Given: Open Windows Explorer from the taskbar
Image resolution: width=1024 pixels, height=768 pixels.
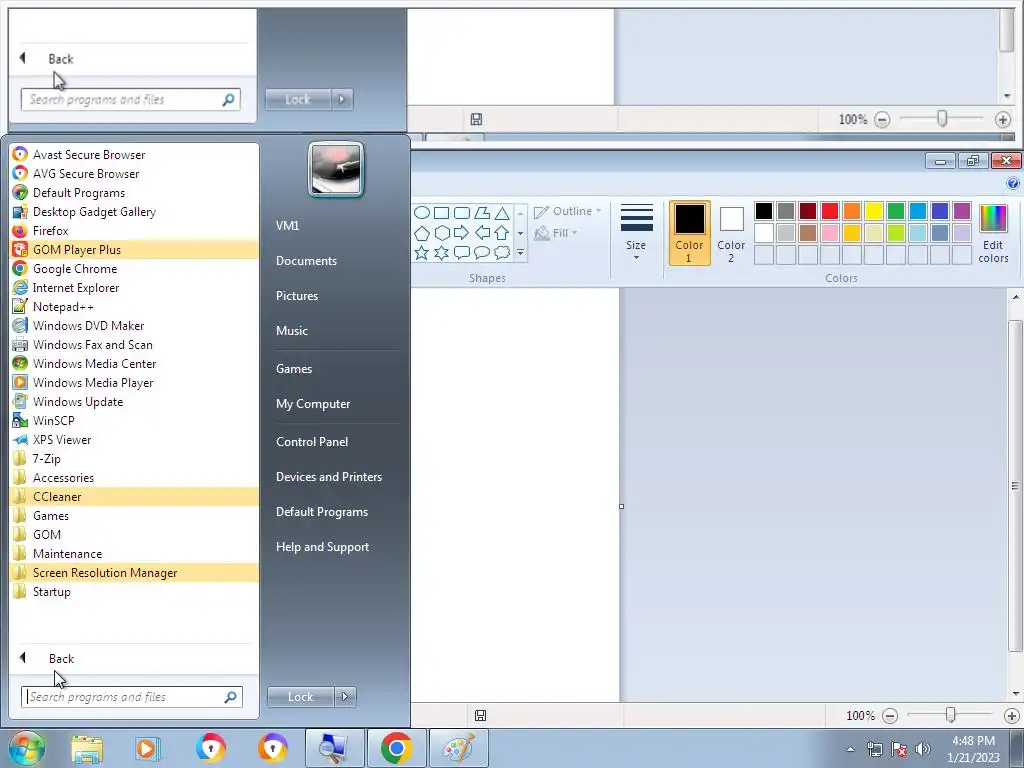Looking at the screenshot, I should (x=87, y=748).
